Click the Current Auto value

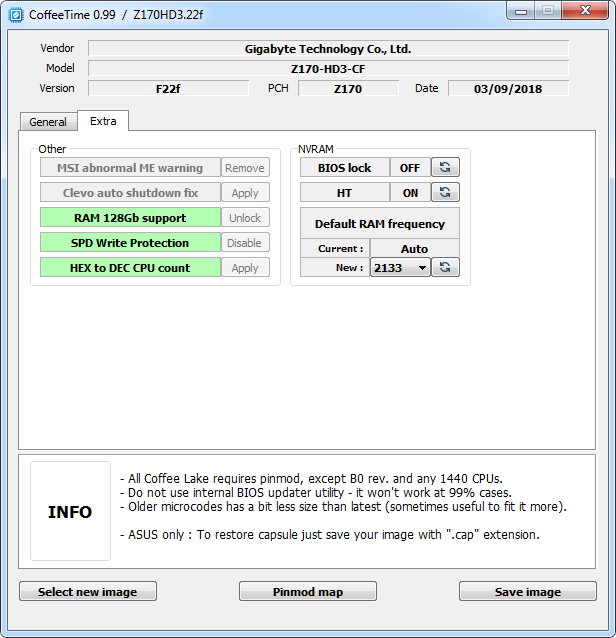tap(415, 249)
